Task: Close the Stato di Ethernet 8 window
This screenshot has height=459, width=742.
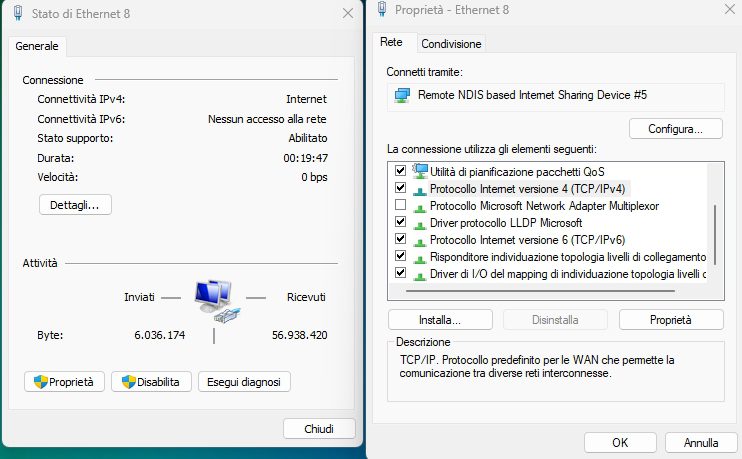Action: tap(348, 13)
